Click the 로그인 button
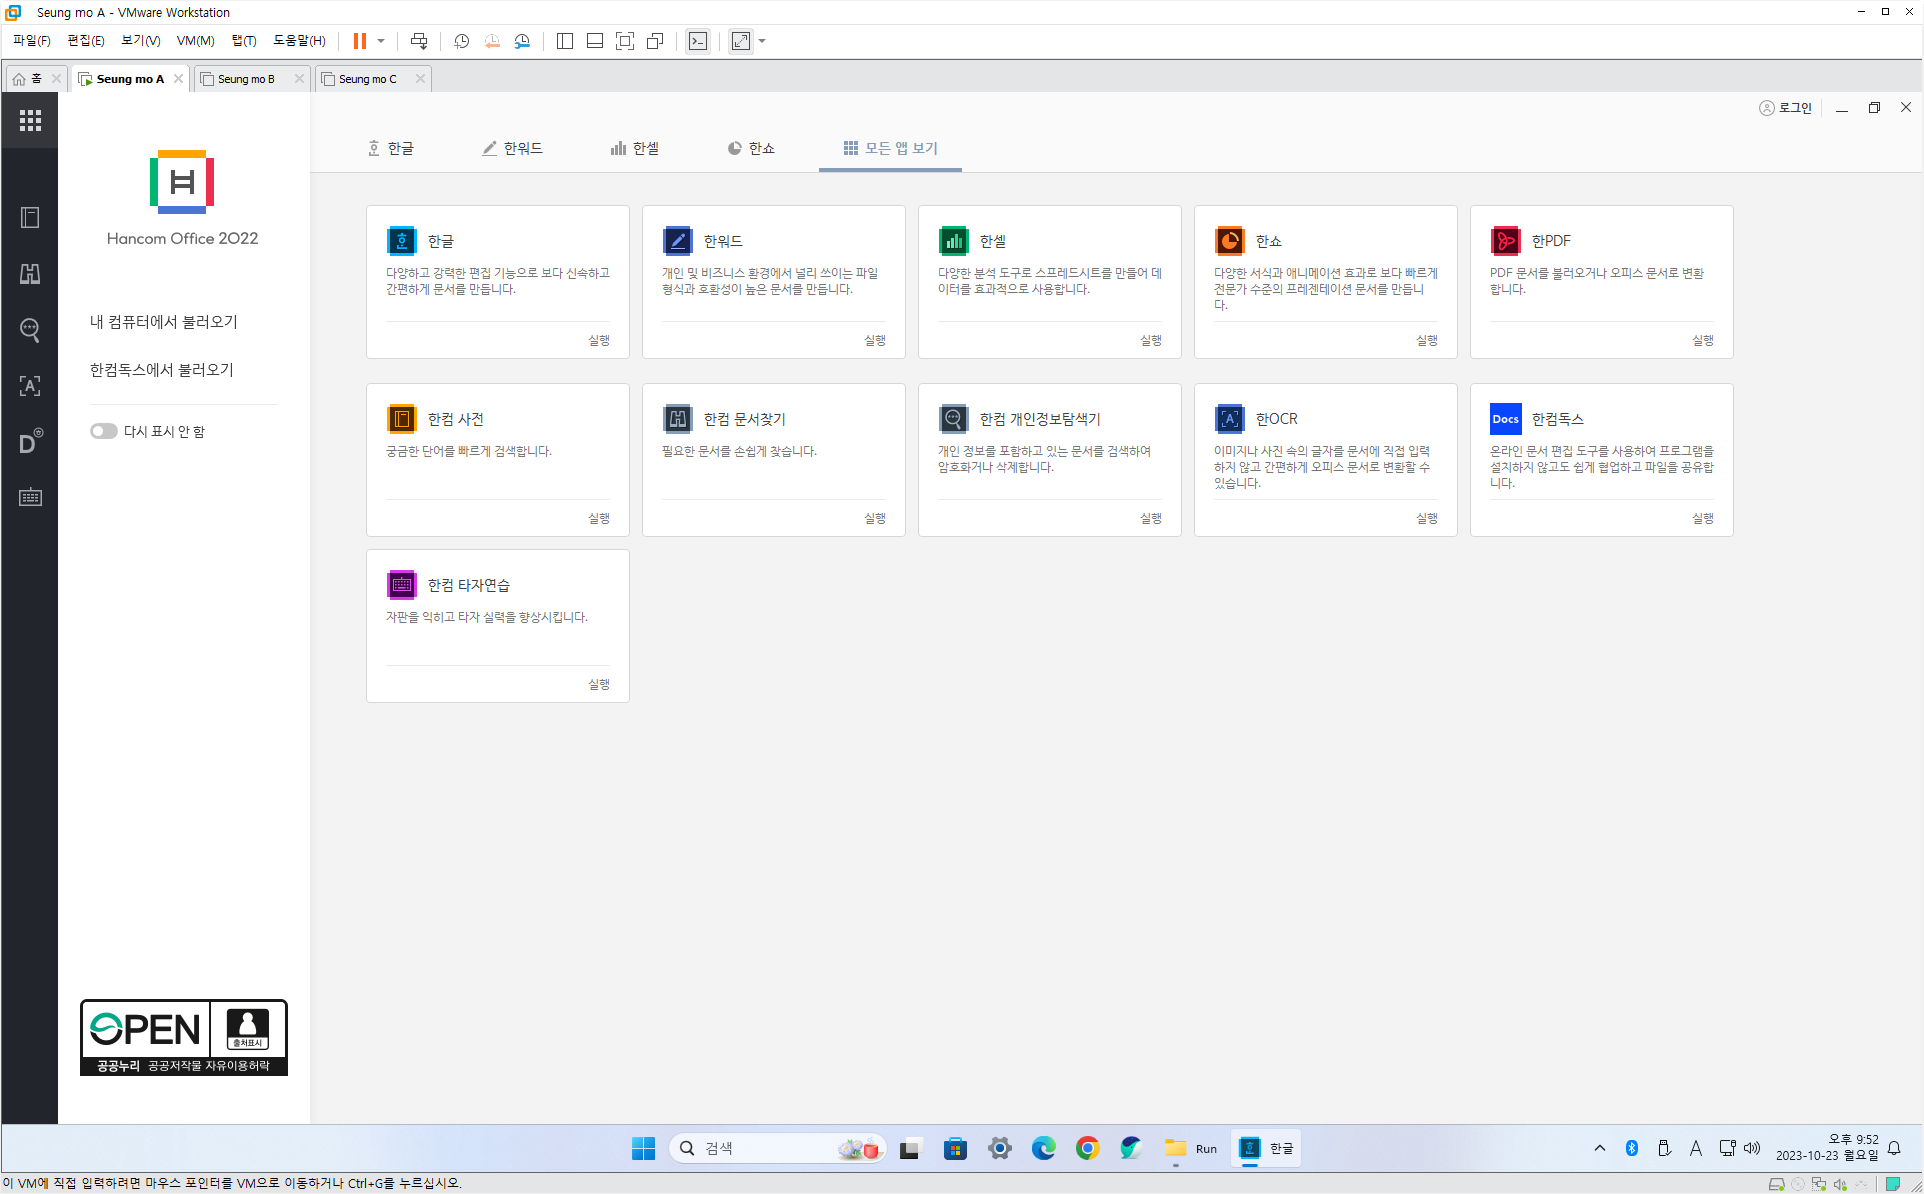 coord(1786,108)
